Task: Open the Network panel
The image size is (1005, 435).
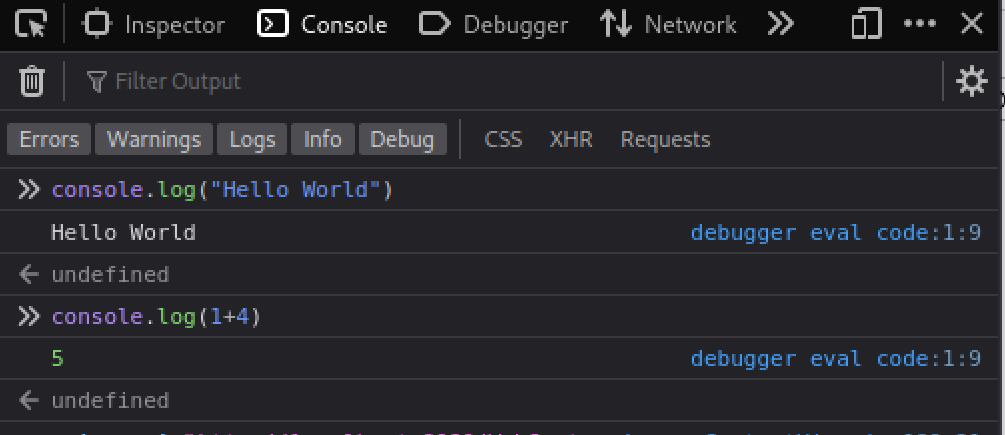Action: 668,25
